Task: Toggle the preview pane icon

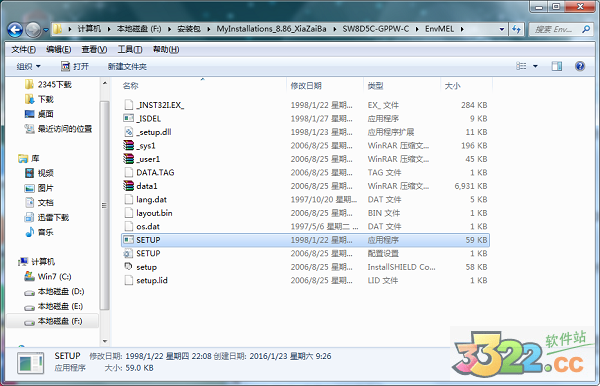Action: click(556, 66)
